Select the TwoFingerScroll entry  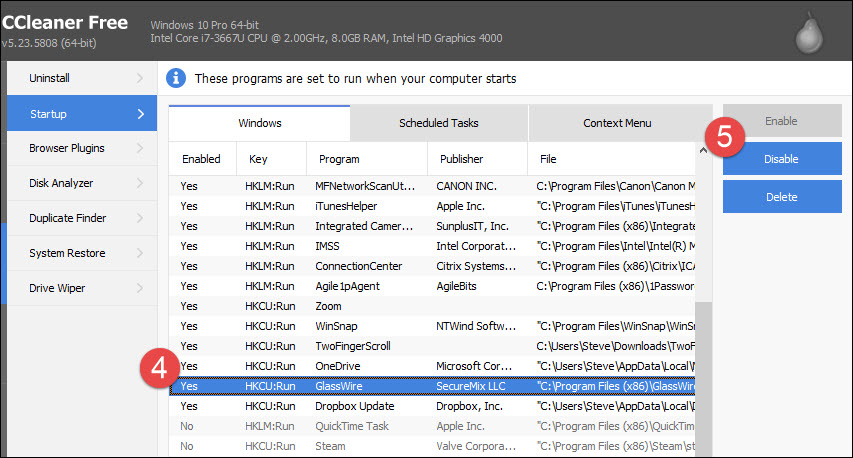tap(432, 346)
